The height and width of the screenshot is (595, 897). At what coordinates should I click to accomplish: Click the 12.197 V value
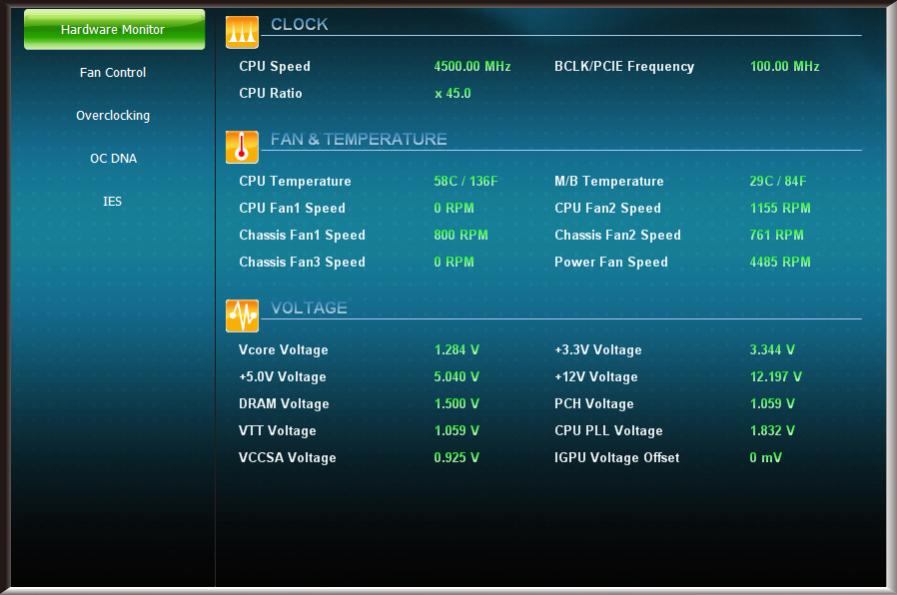coord(775,377)
